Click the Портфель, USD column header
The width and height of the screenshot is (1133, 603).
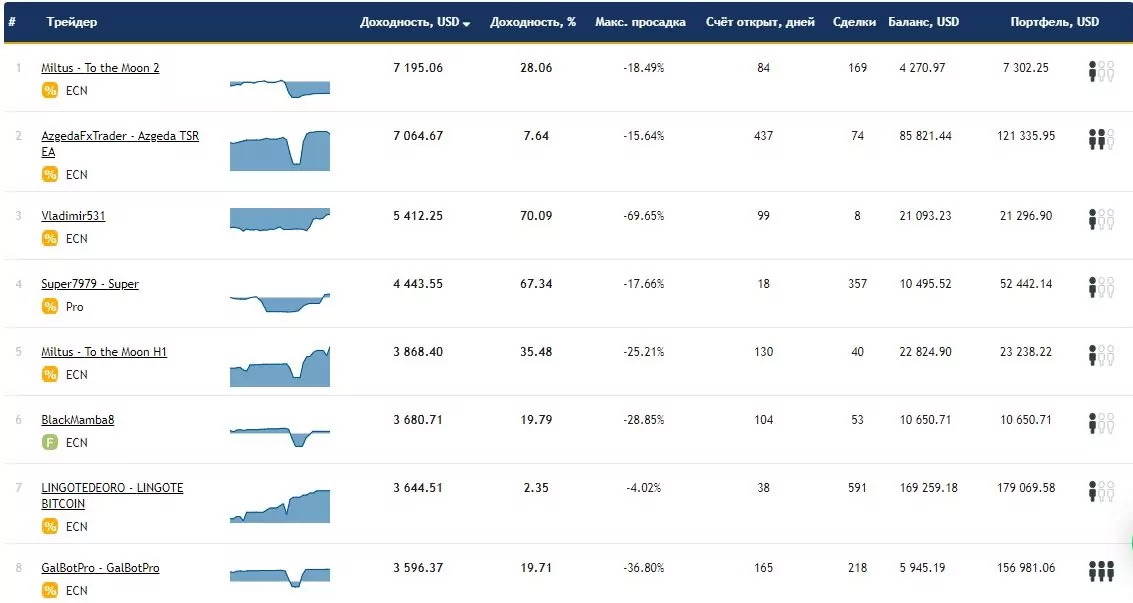click(x=1054, y=22)
